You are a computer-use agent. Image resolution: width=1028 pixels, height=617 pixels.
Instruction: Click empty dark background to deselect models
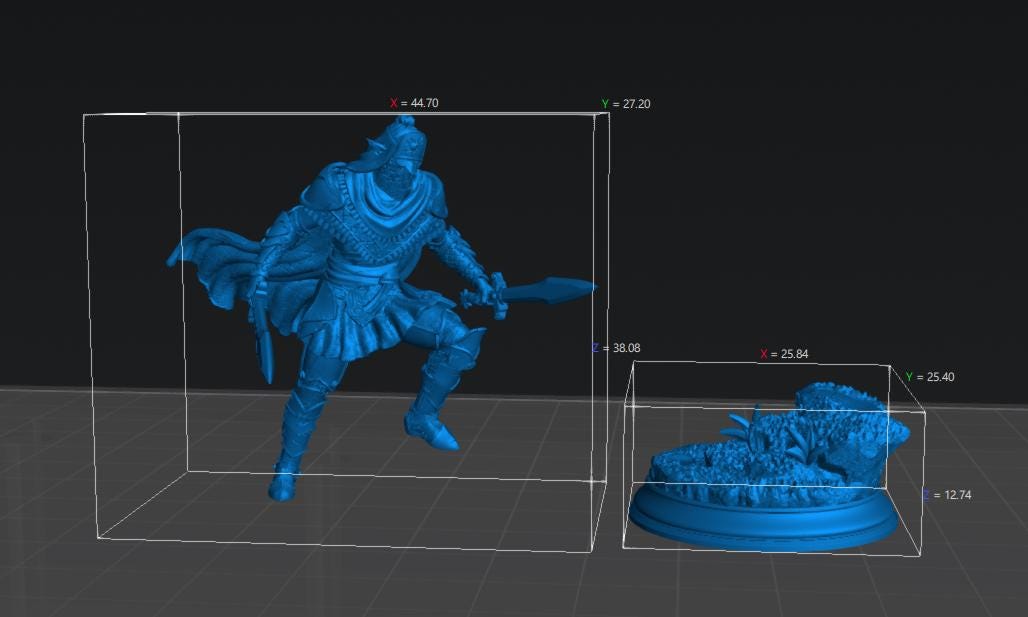(x=787, y=164)
